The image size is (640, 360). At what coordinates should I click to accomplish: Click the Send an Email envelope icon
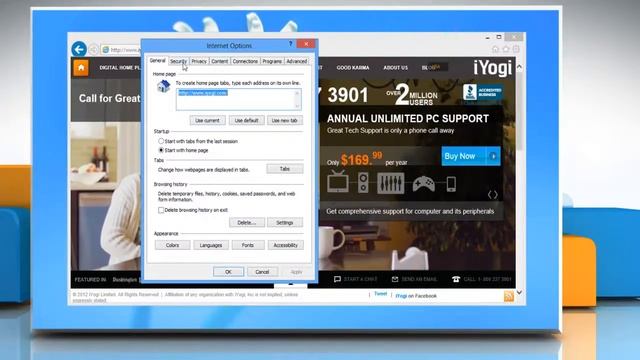[x=395, y=279]
